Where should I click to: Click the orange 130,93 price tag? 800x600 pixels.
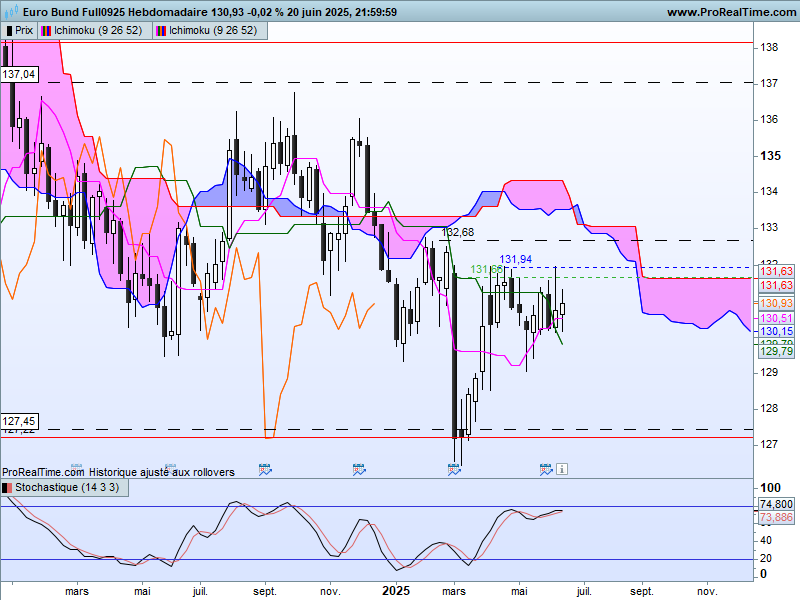click(777, 304)
